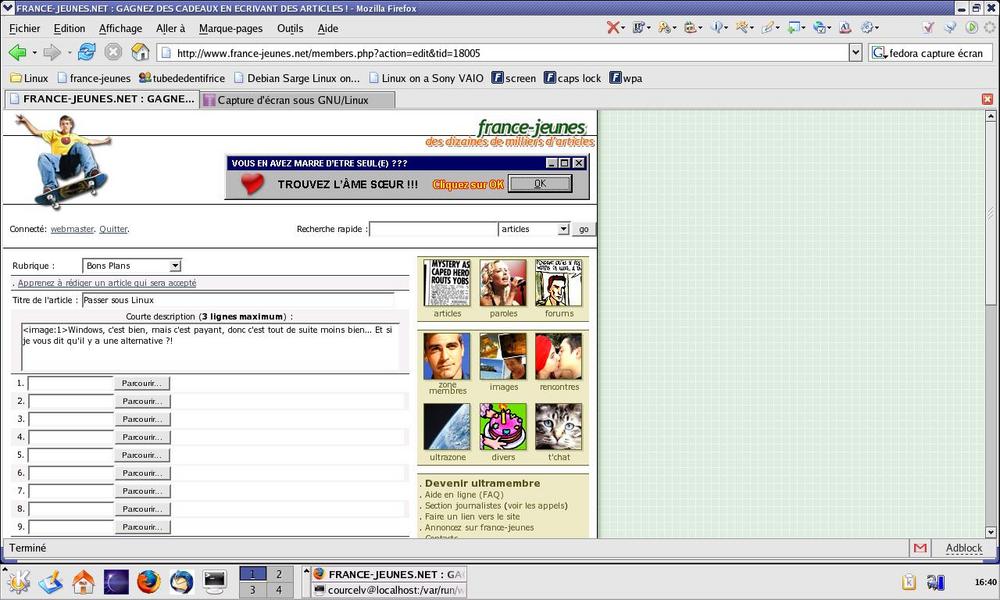Open the KDE K menu launcher
This screenshot has width=1000, height=600.
(18, 581)
